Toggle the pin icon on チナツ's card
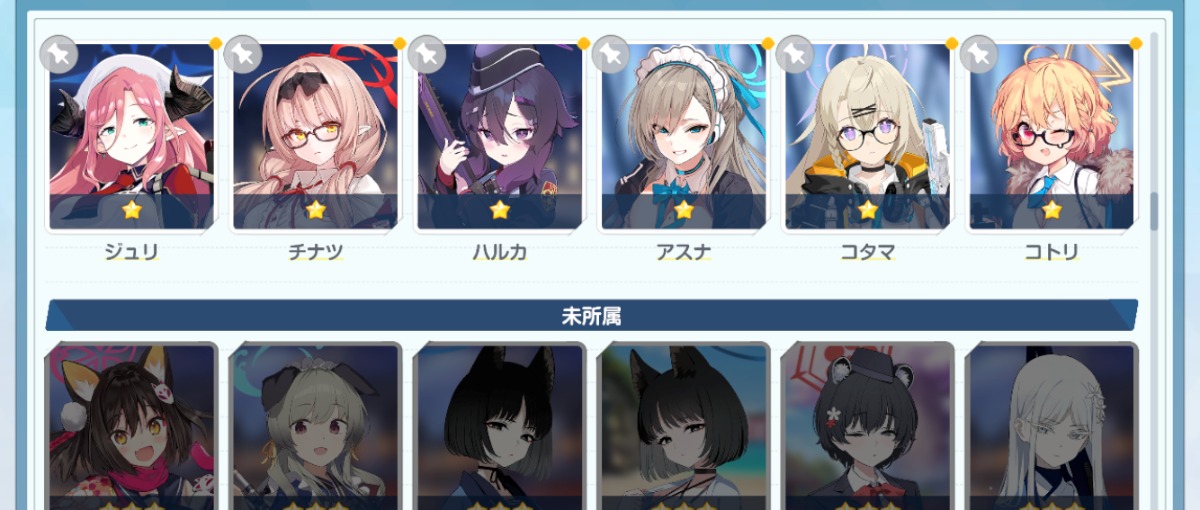 (x=243, y=54)
